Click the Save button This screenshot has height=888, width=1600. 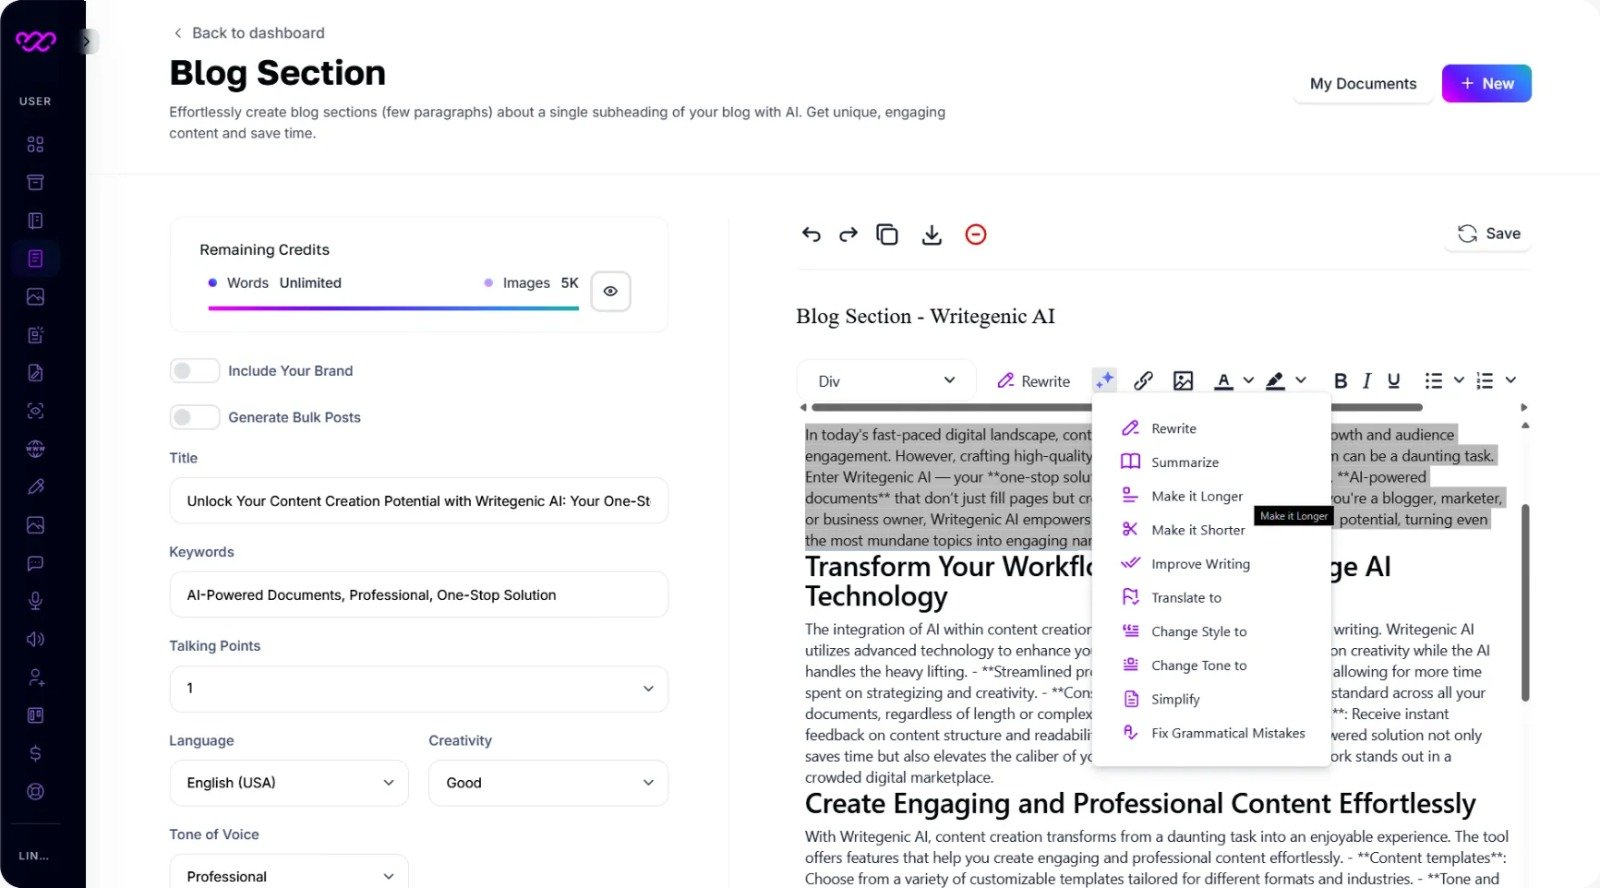[x=1488, y=233]
